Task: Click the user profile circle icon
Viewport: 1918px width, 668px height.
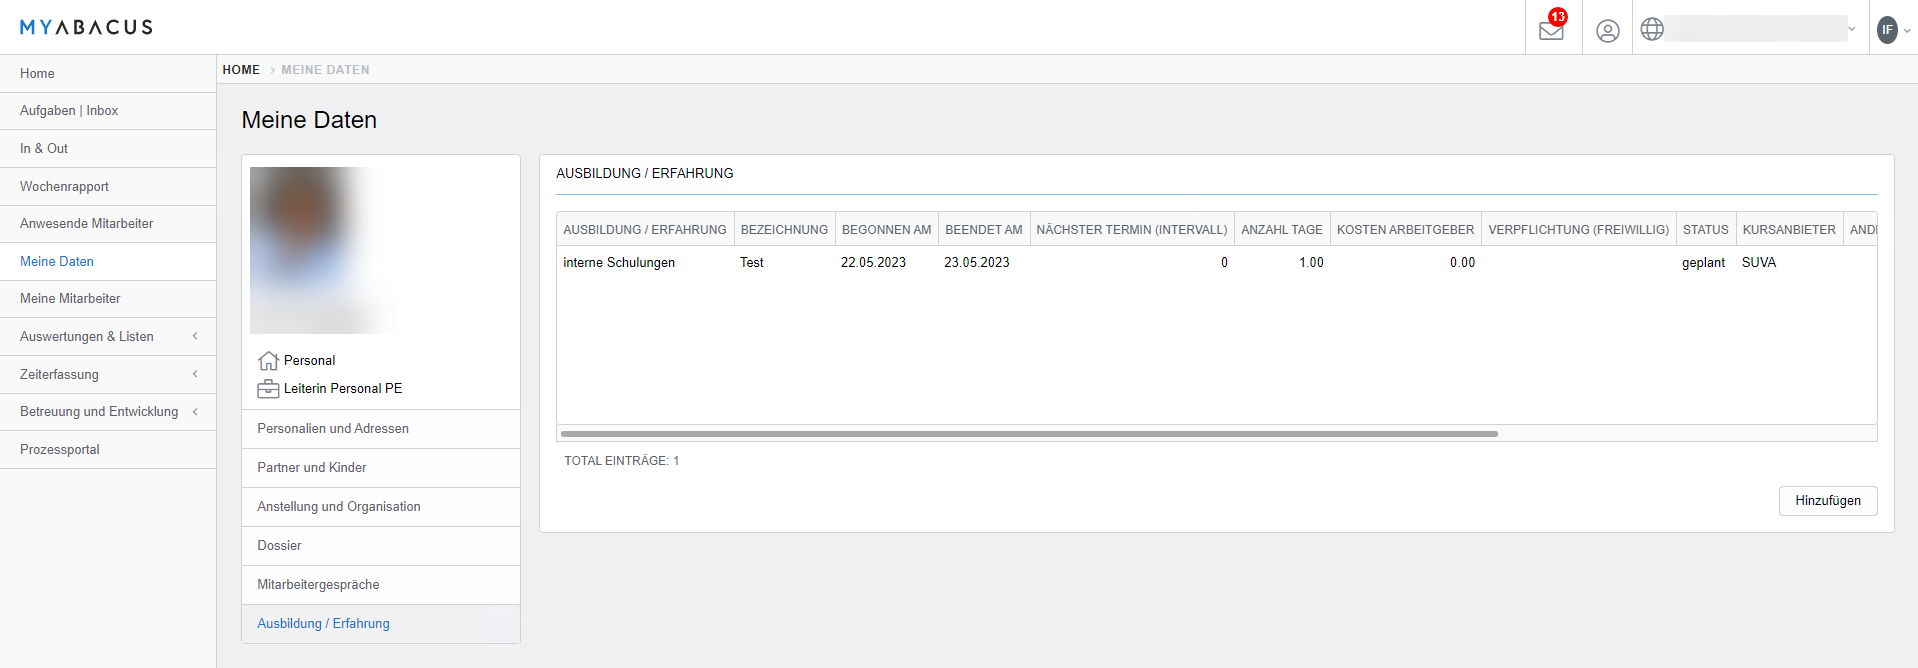Action: [1607, 31]
